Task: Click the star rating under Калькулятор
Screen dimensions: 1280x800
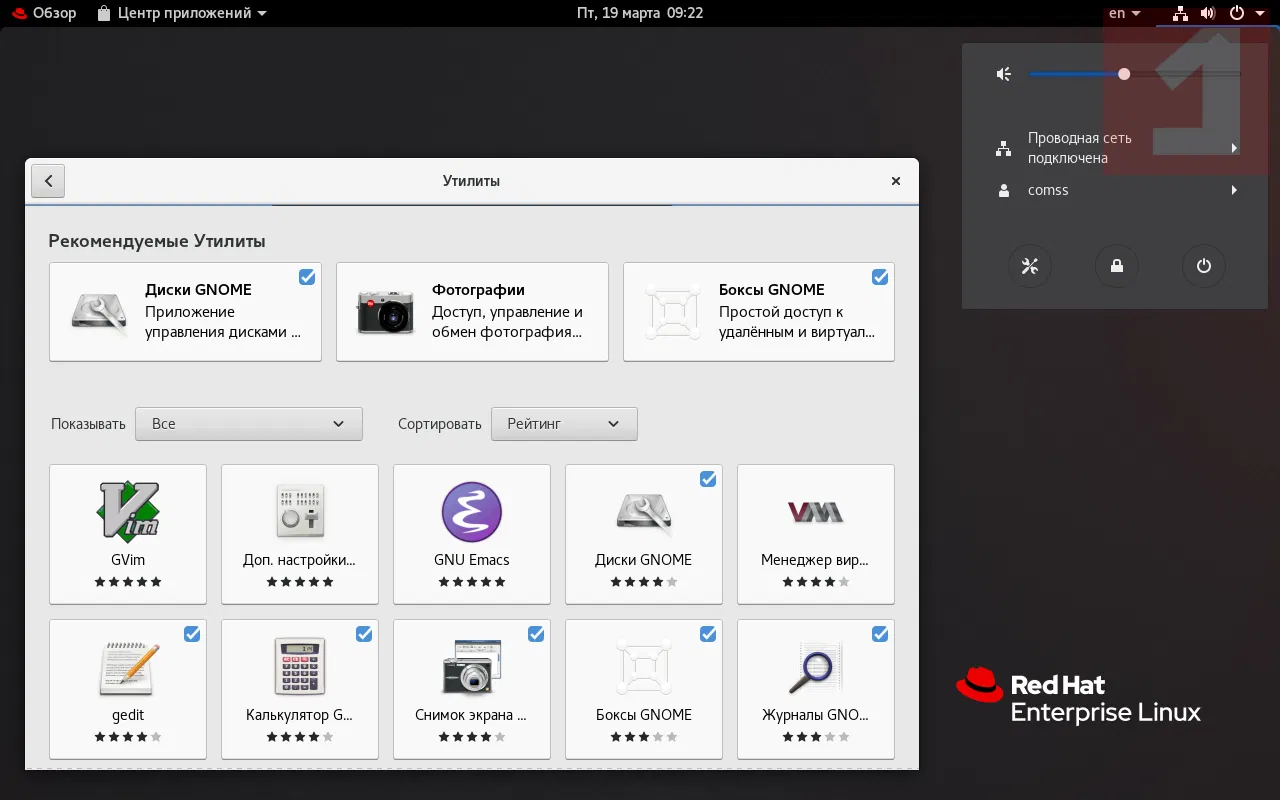Action: 300,737
